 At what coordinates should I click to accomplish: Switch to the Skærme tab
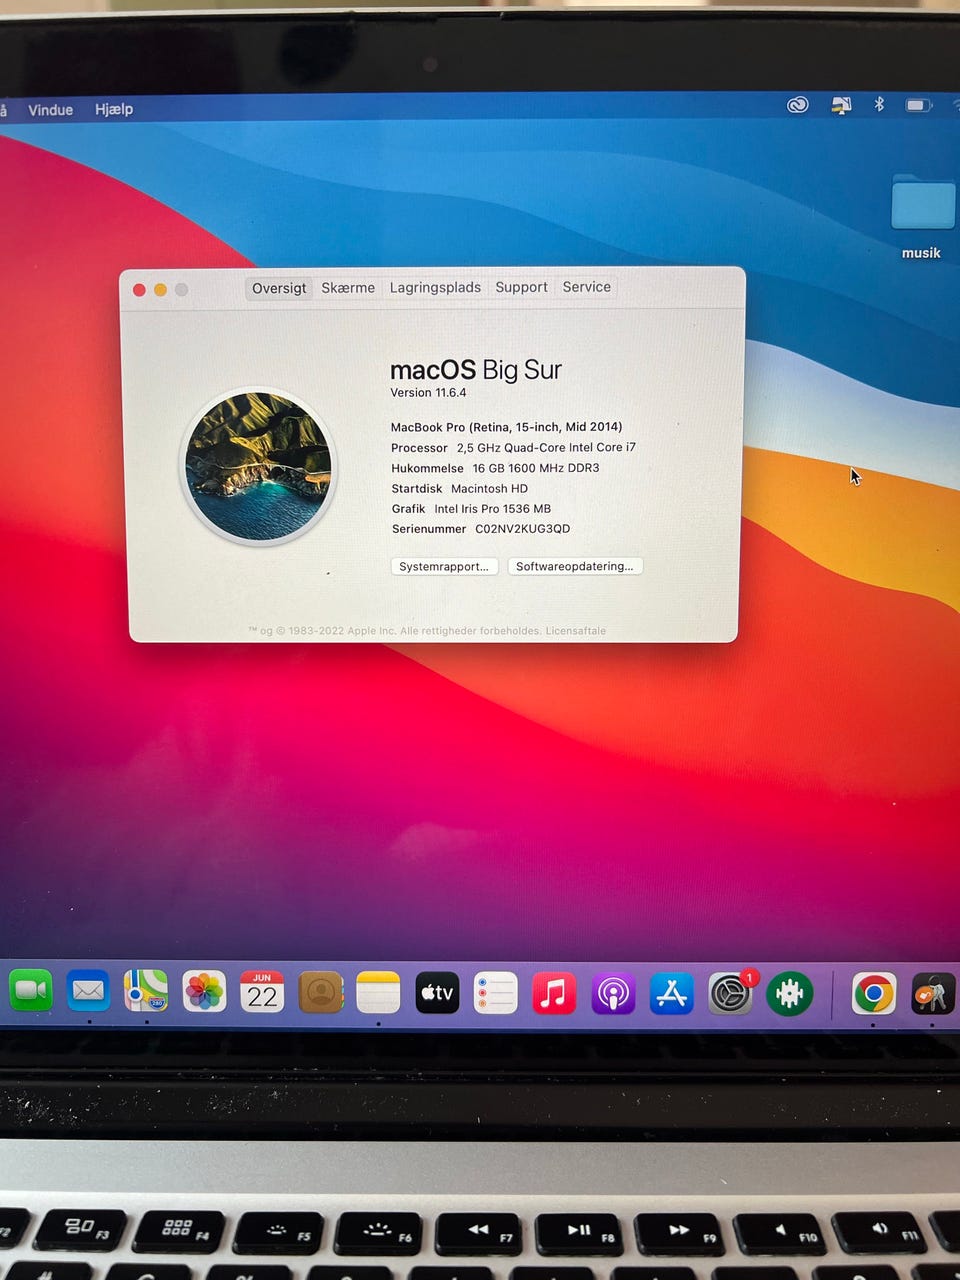pyautogui.click(x=348, y=288)
